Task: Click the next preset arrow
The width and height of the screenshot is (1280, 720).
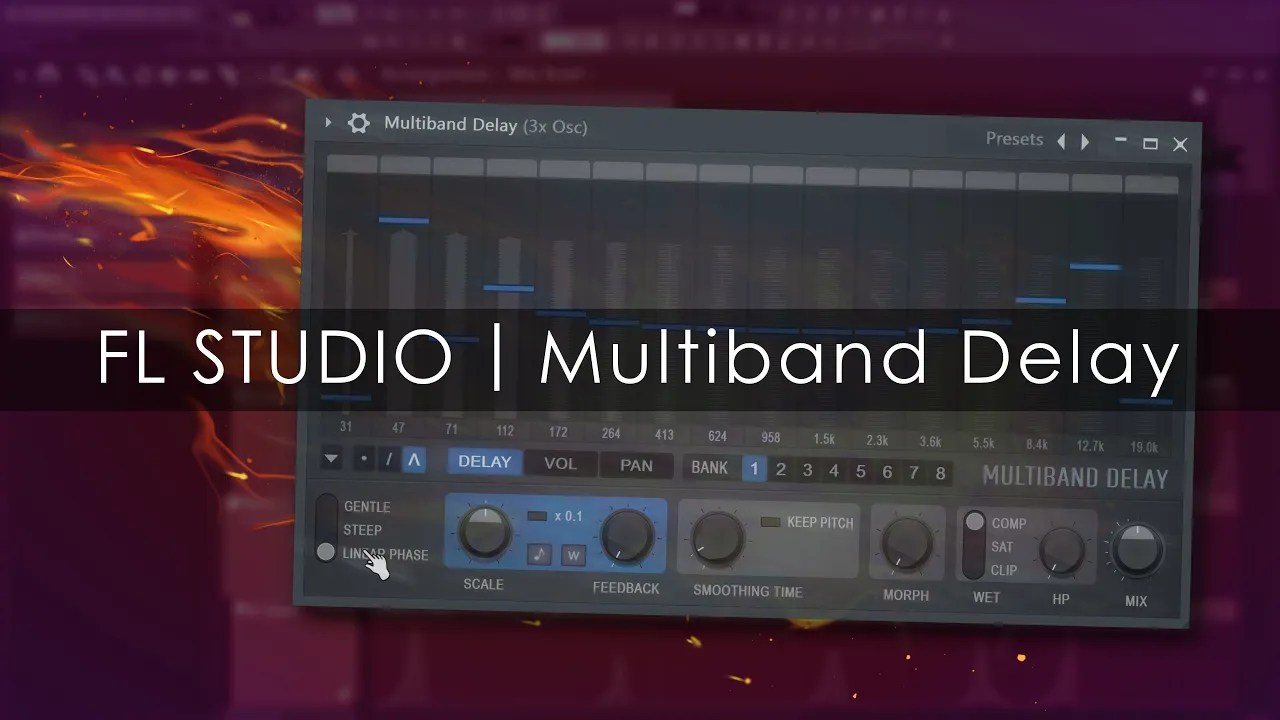Action: [x=1086, y=141]
